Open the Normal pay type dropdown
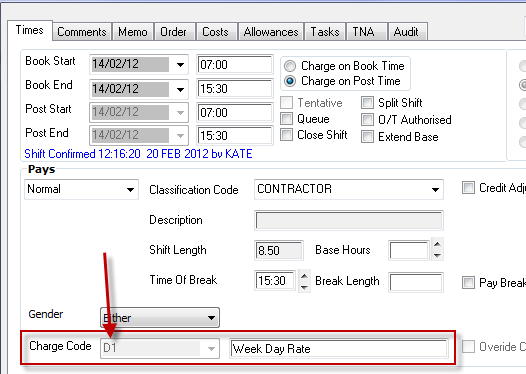The width and height of the screenshot is (526, 374). point(130,190)
